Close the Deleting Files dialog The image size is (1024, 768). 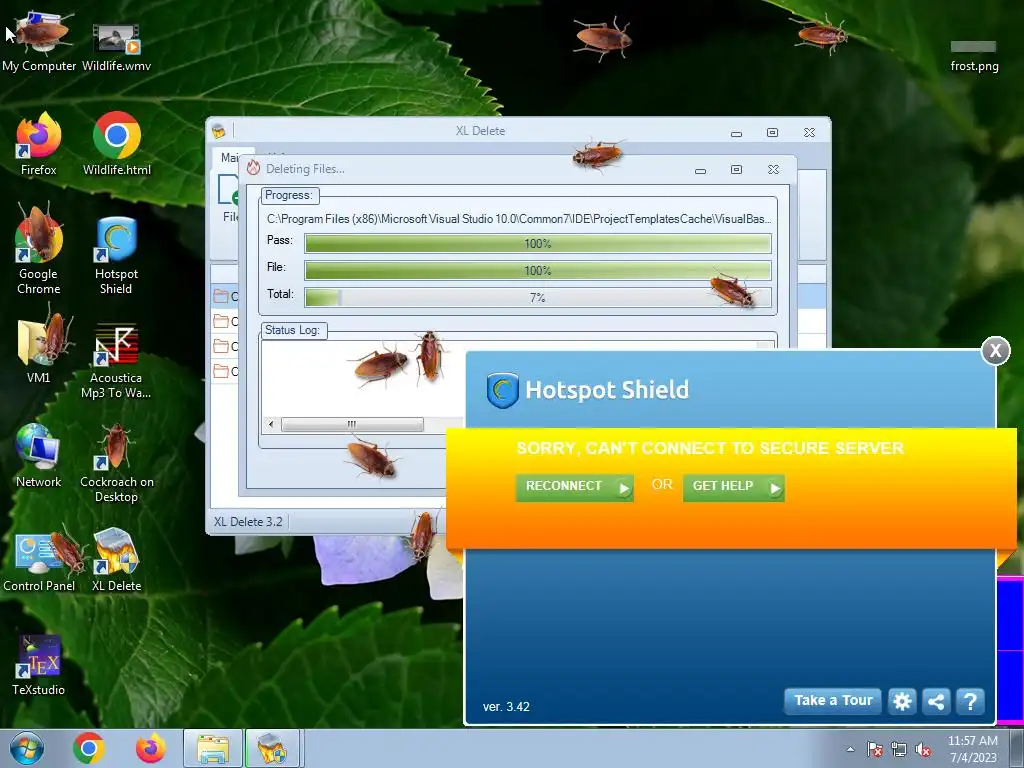[x=773, y=170]
